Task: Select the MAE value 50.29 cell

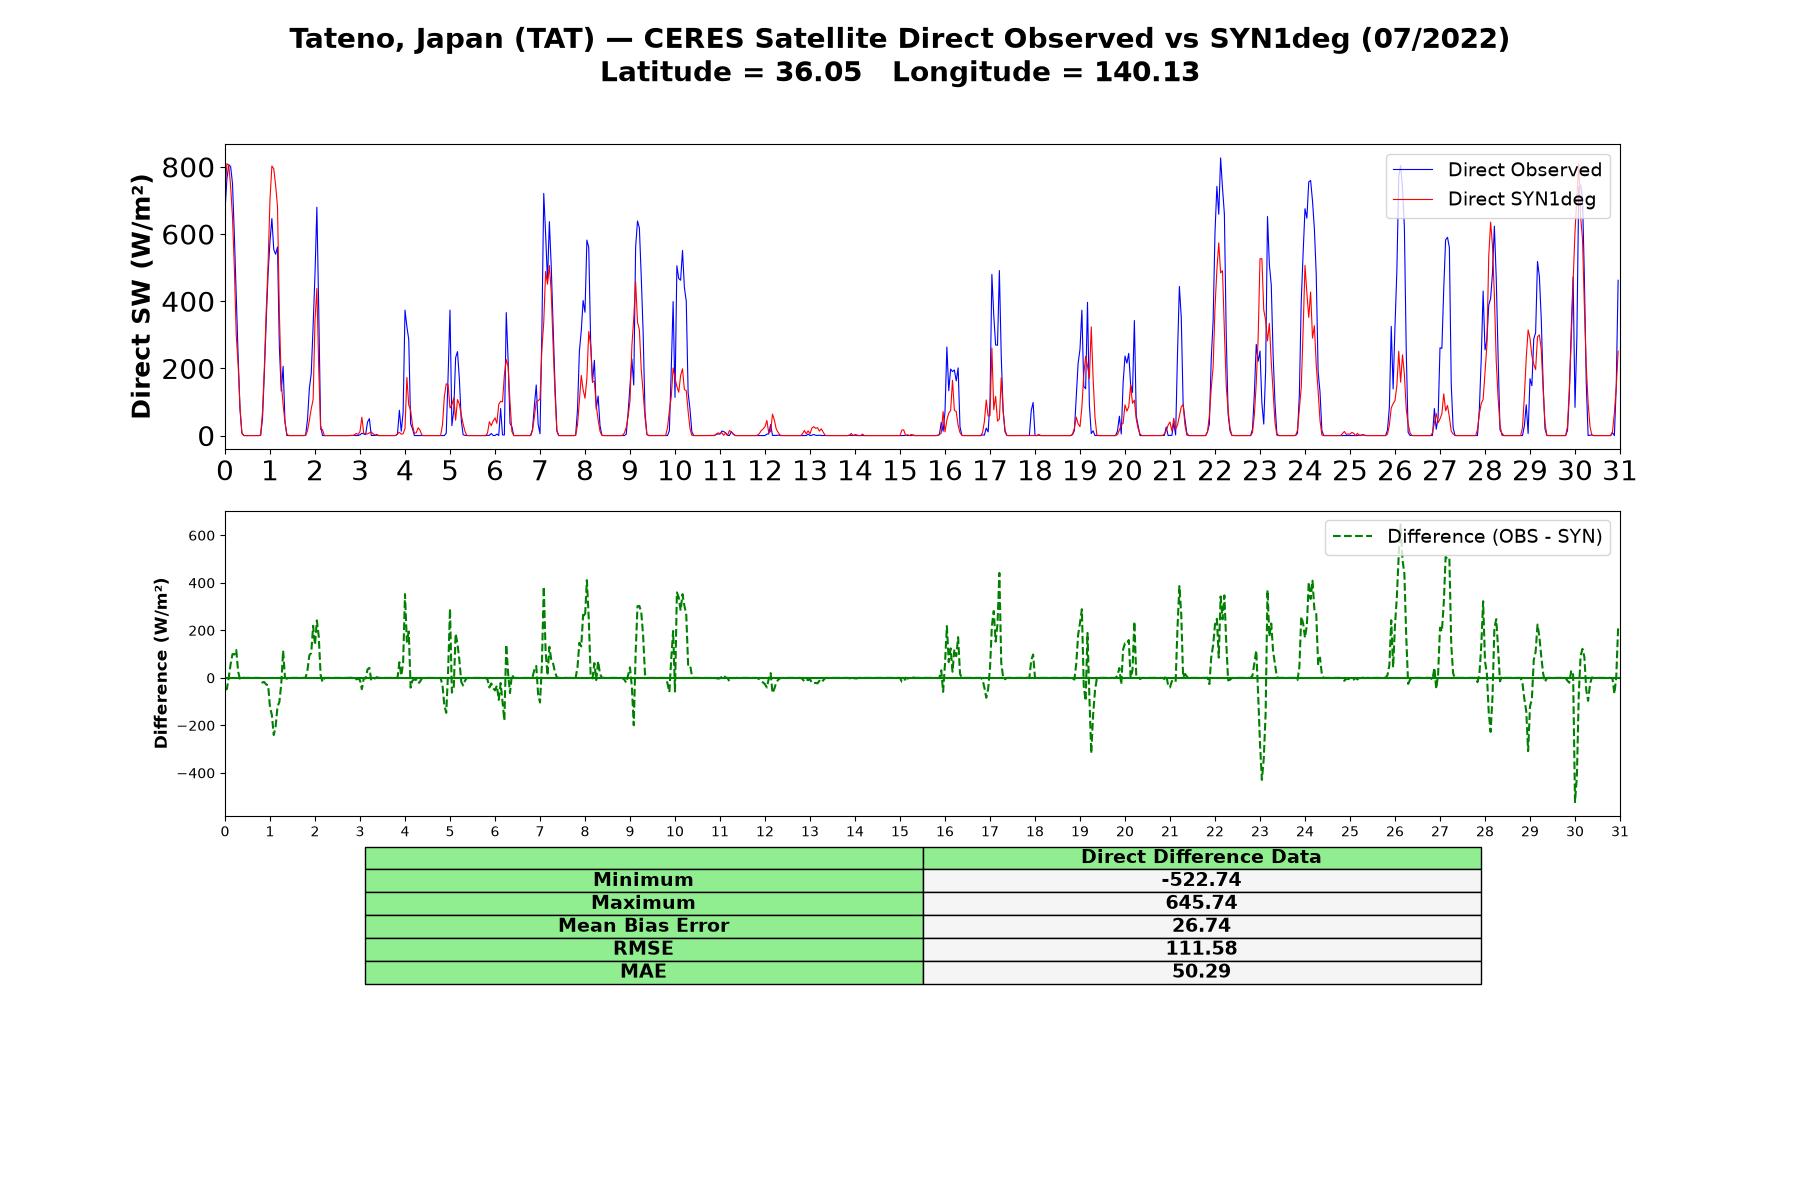Action: [1202, 972]
